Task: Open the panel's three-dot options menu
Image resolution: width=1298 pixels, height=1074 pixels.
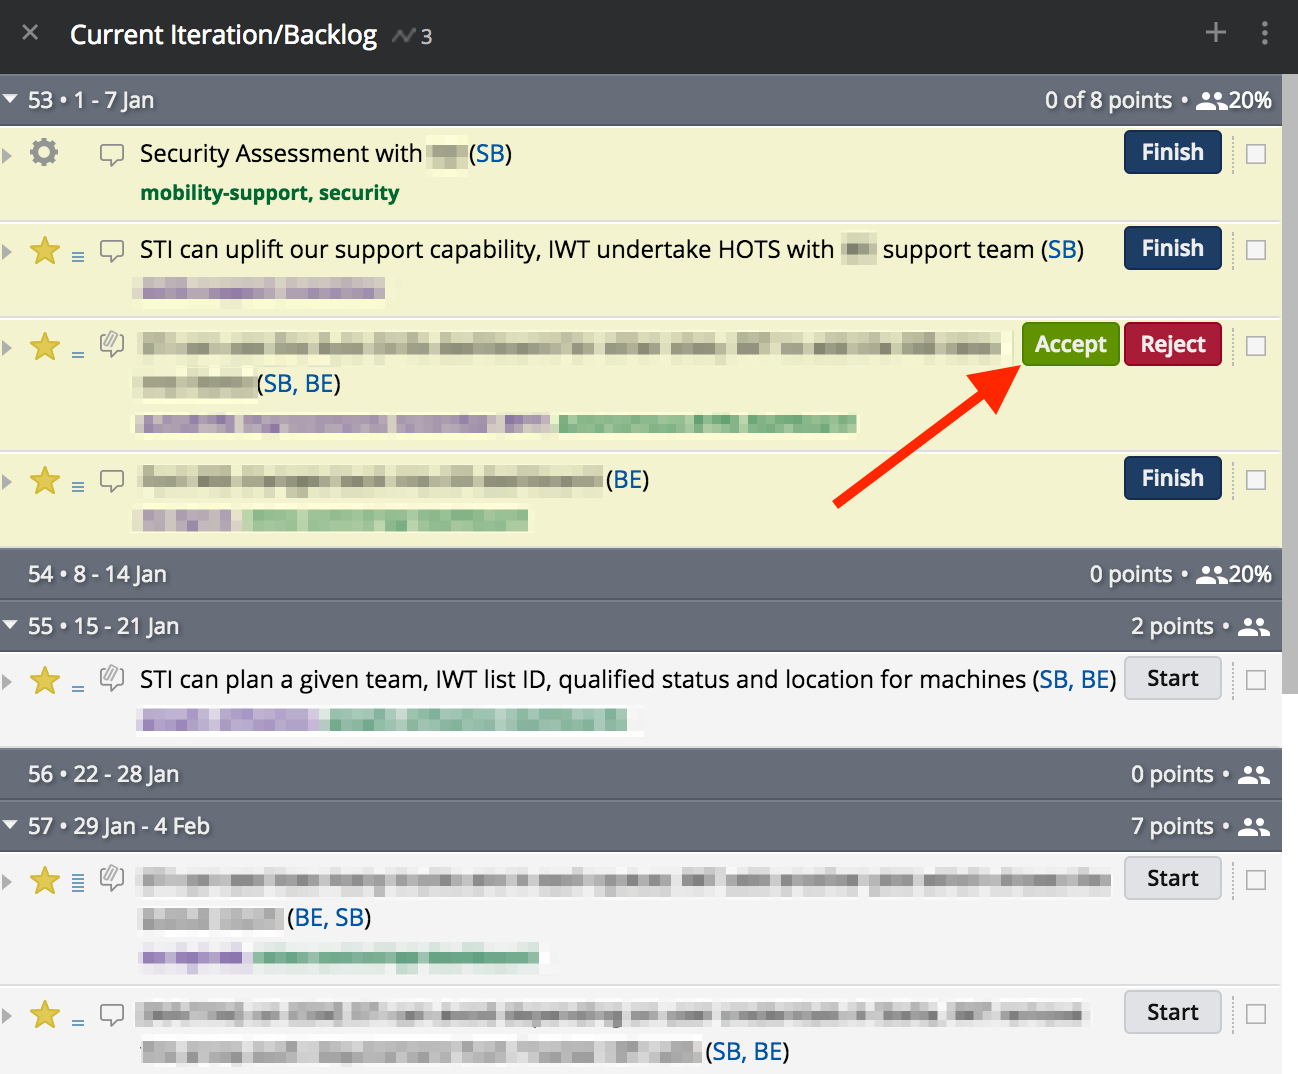Action: [x=1264, y=33]
